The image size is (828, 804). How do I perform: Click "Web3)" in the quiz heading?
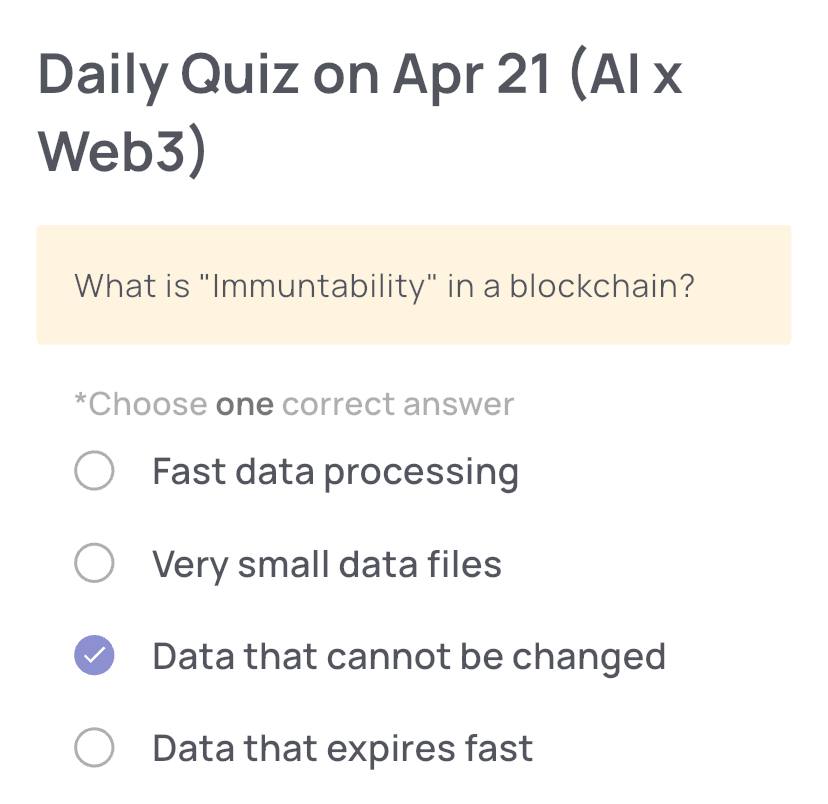122,150
